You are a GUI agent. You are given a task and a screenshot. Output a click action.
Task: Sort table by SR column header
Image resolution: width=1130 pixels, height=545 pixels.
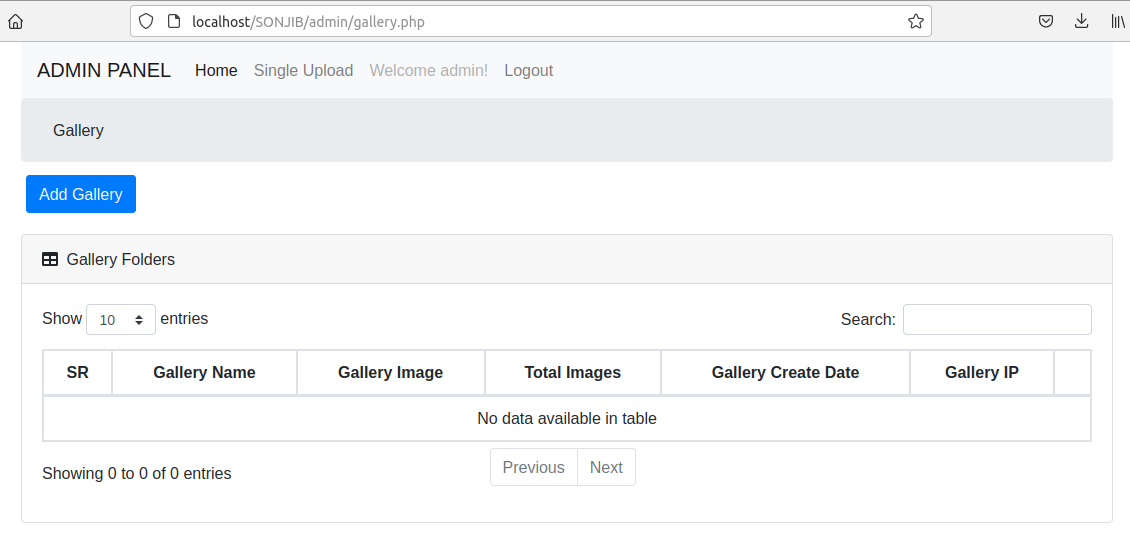(x=78, y=373)
